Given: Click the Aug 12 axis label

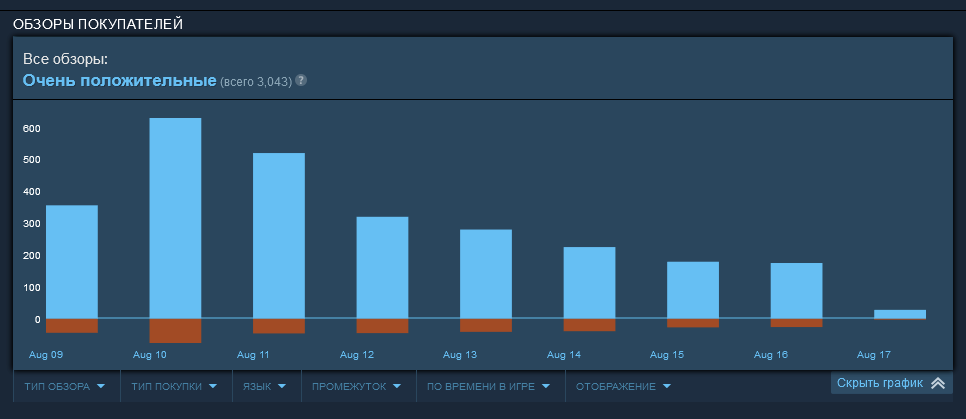Looking at the screenshot, I should coord(357,356).
